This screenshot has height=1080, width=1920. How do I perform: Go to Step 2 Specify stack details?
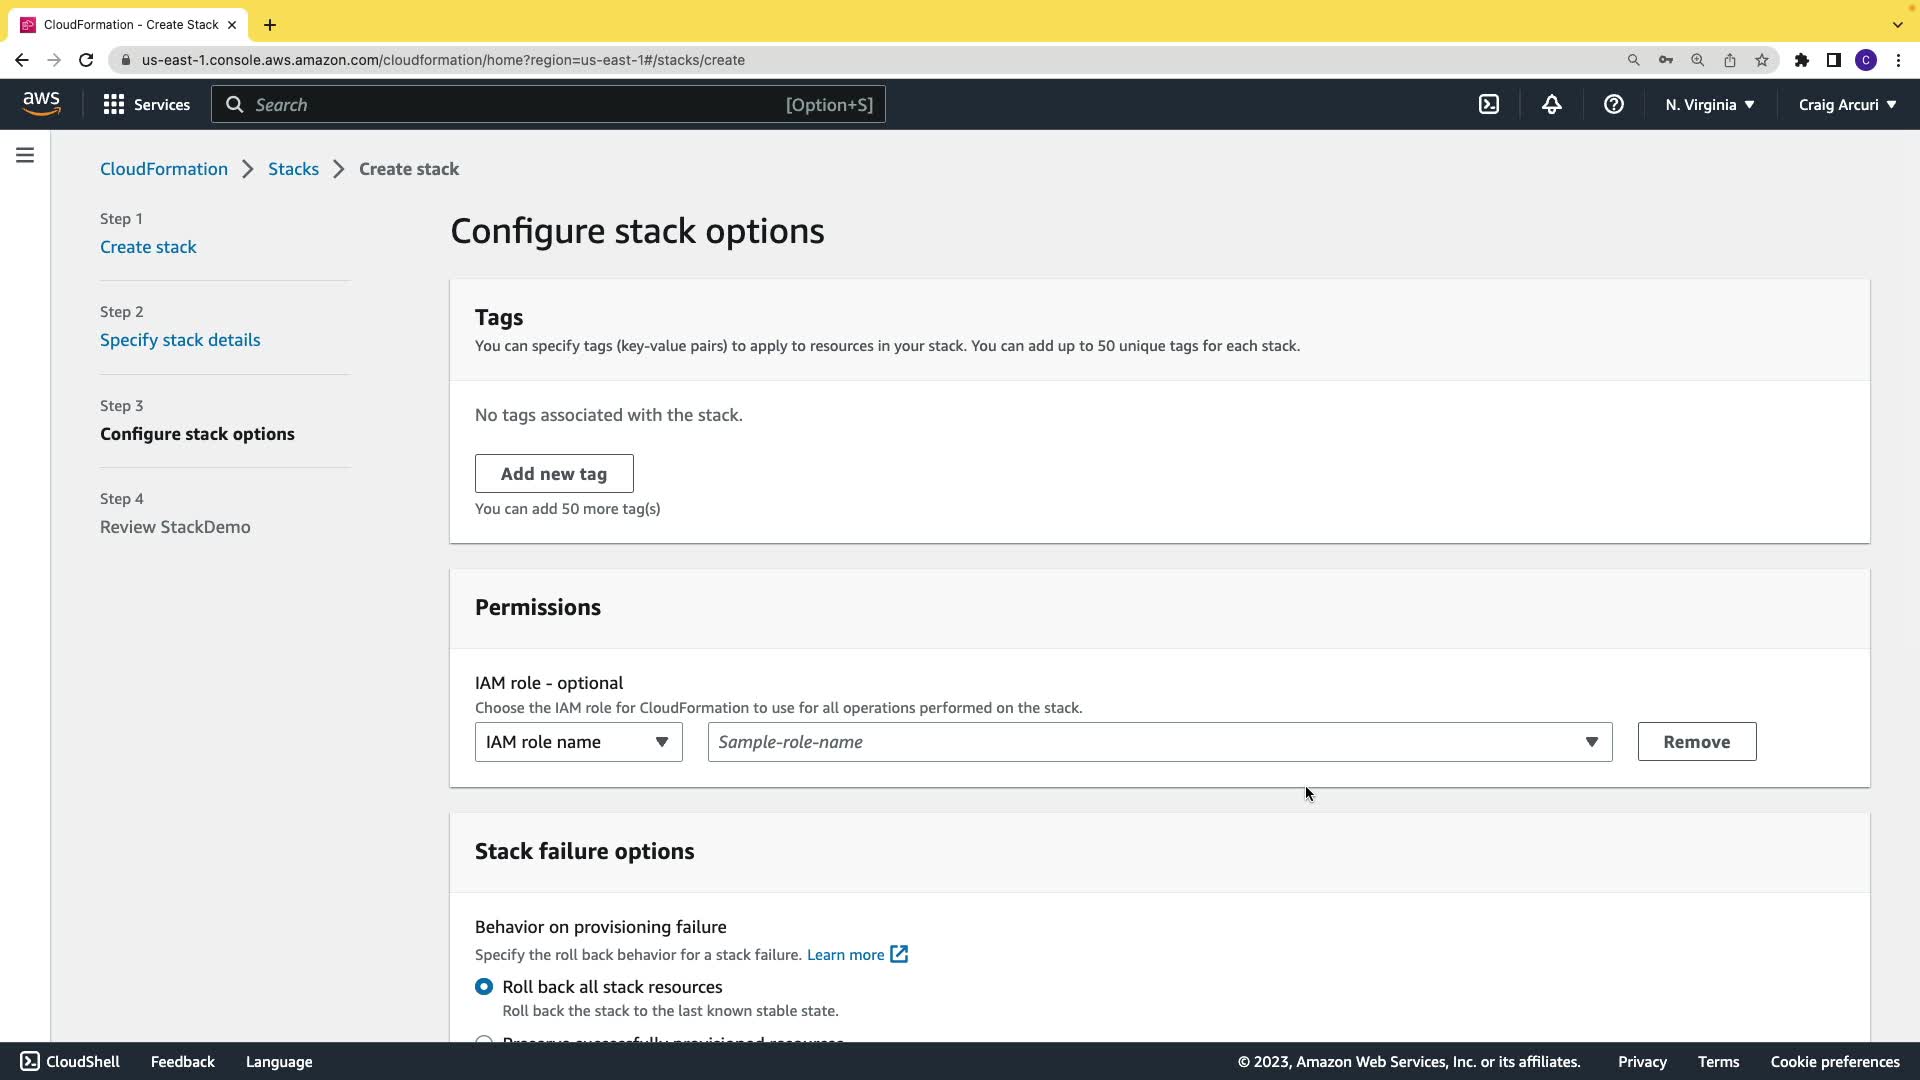(180, 340)
